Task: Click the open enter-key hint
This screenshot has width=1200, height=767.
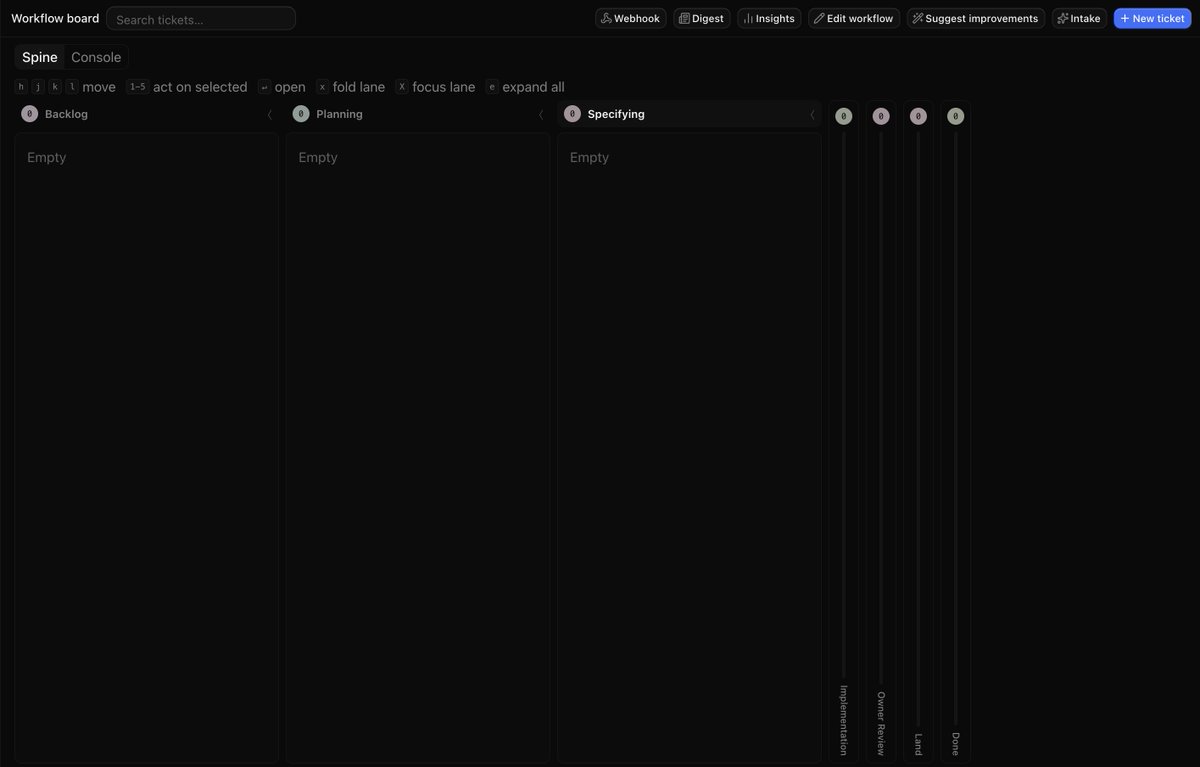Action: click(264, 87)
